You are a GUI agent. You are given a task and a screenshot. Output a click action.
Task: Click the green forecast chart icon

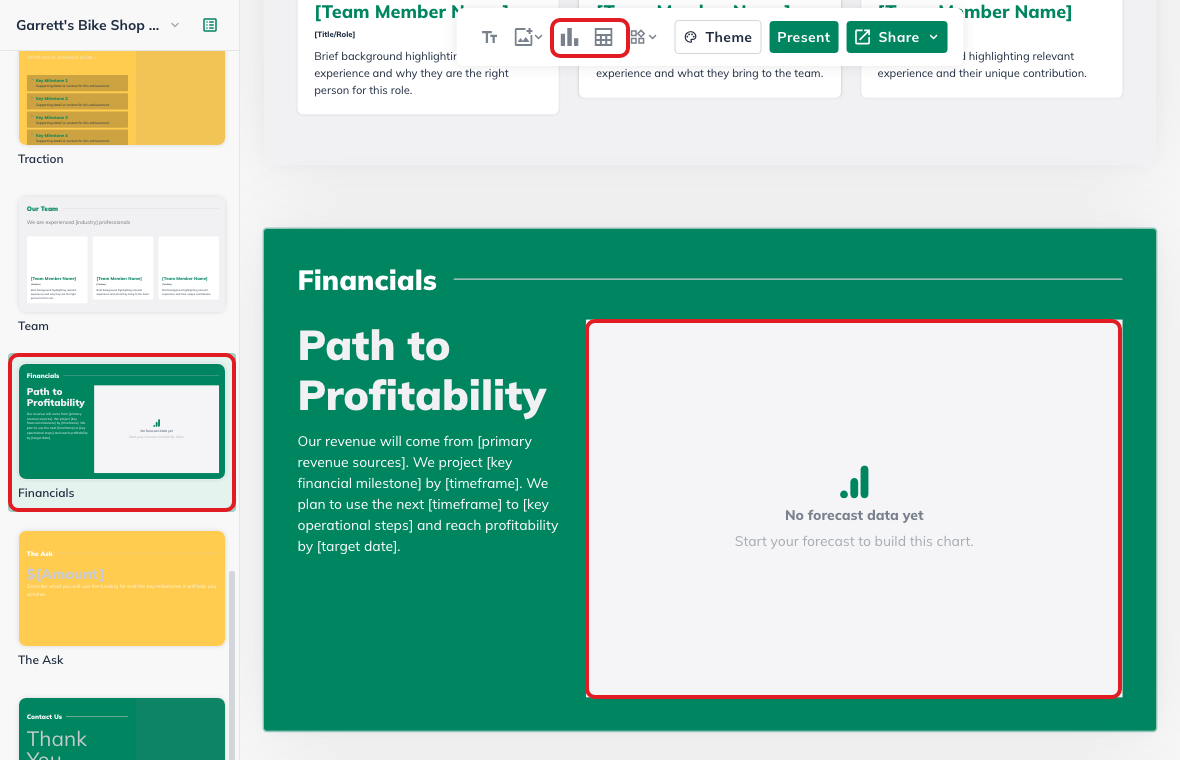[854, 482]
